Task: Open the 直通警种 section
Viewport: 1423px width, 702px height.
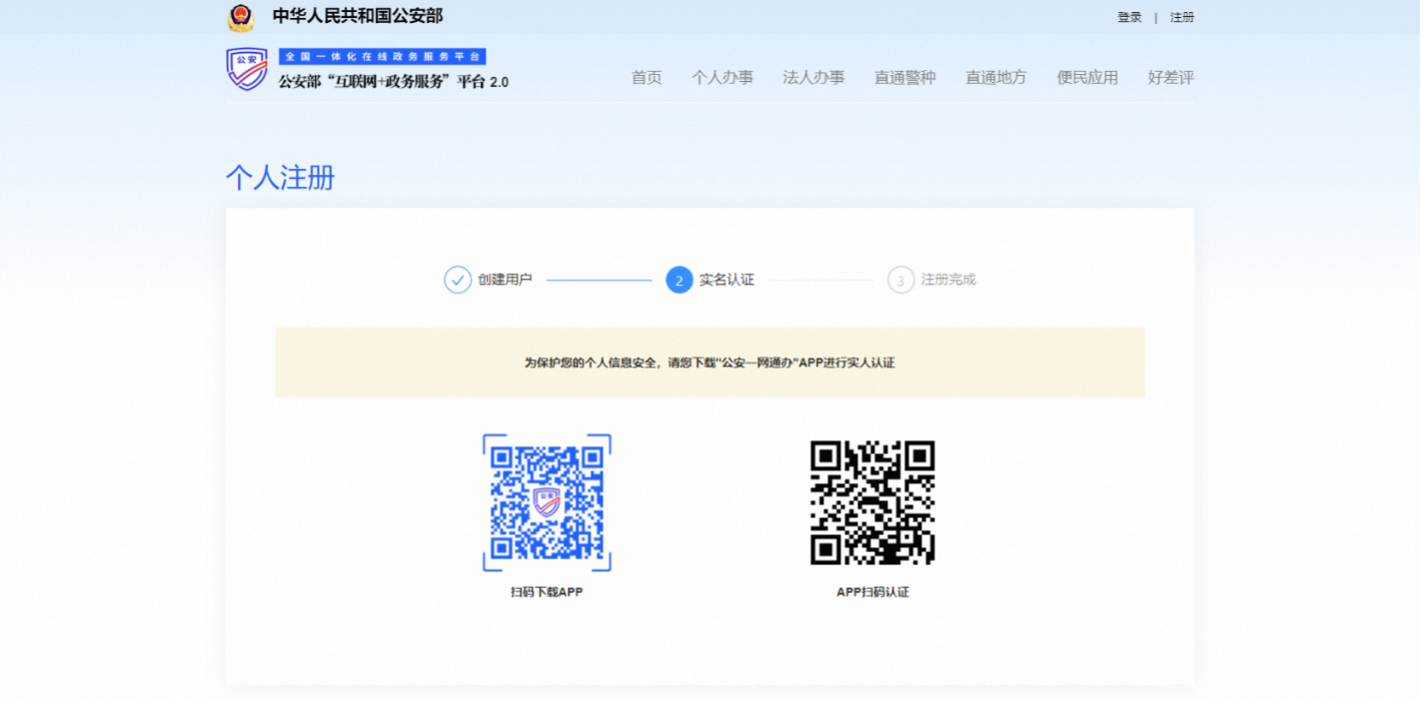Action: pos(905,77)
